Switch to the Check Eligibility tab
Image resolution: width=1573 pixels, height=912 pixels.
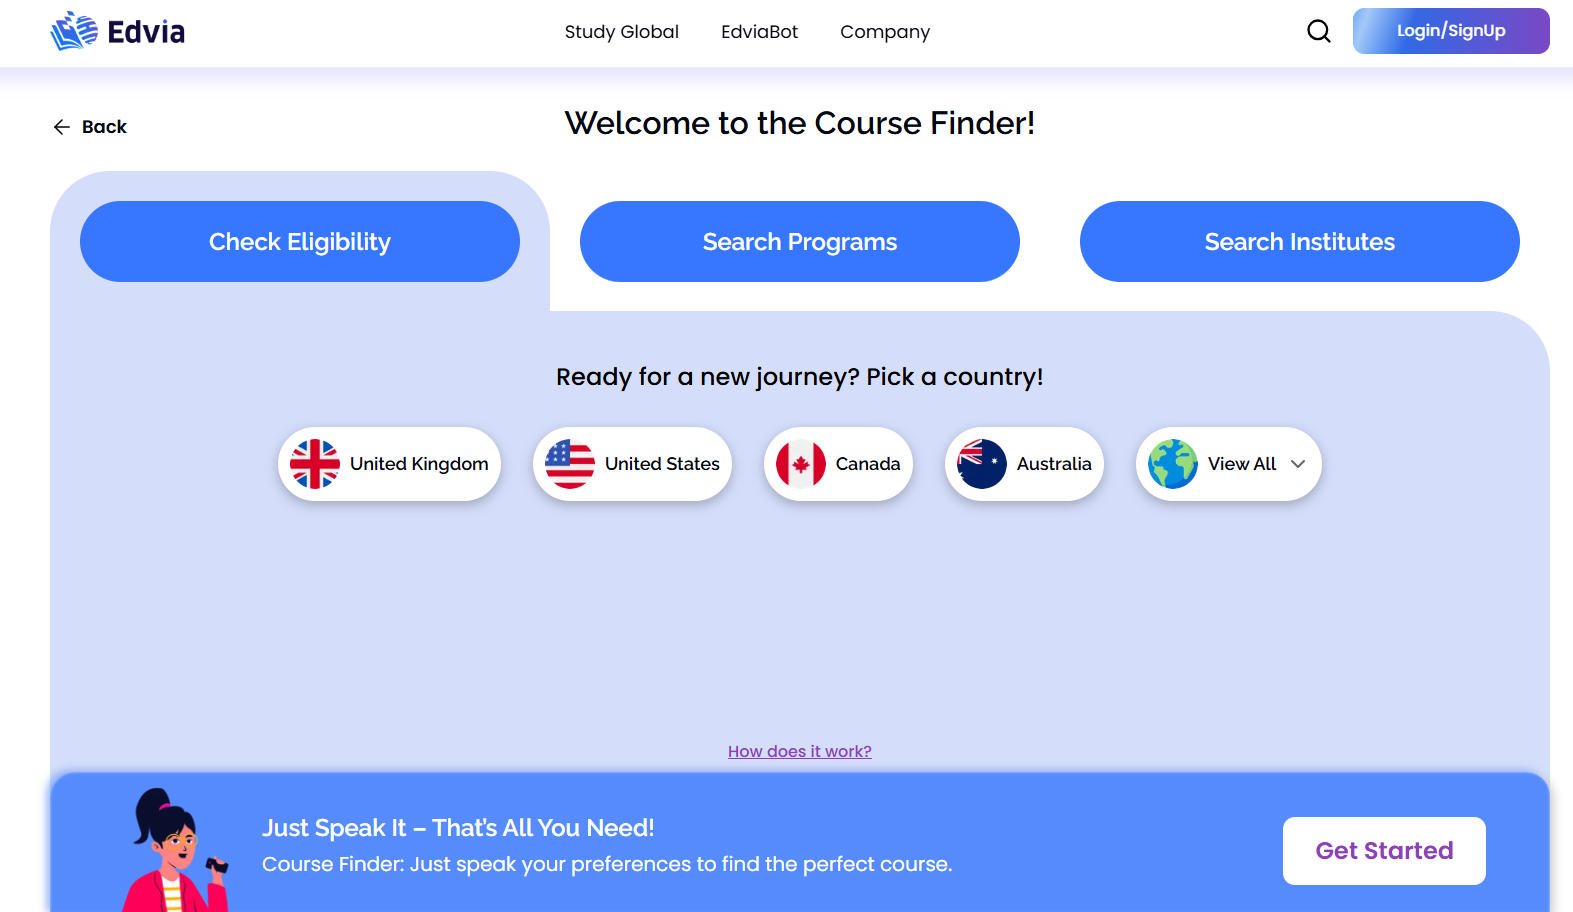pos(299,241)
